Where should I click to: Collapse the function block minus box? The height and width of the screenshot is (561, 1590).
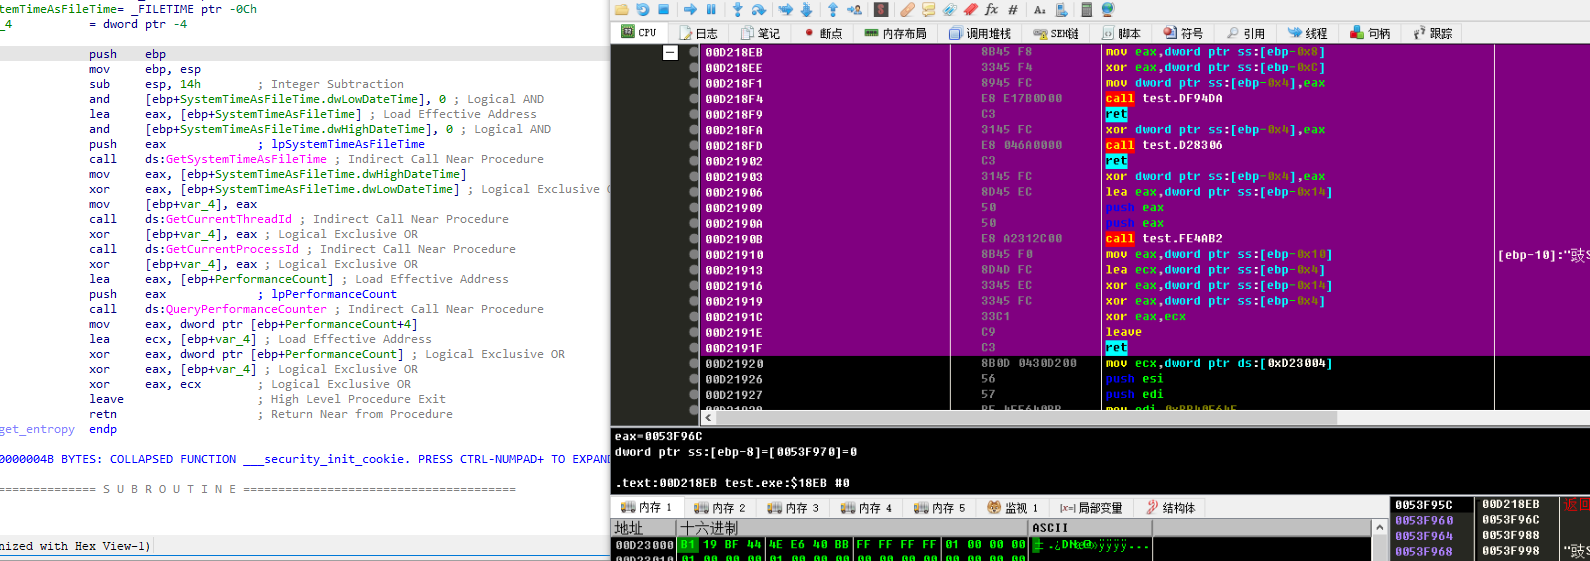[x=670, y=52]
